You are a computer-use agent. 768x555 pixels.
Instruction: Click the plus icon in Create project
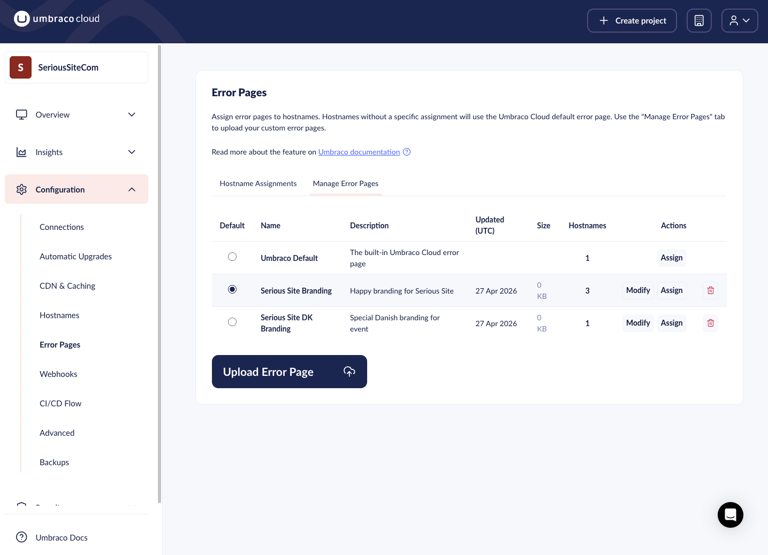tap(604, 21)
